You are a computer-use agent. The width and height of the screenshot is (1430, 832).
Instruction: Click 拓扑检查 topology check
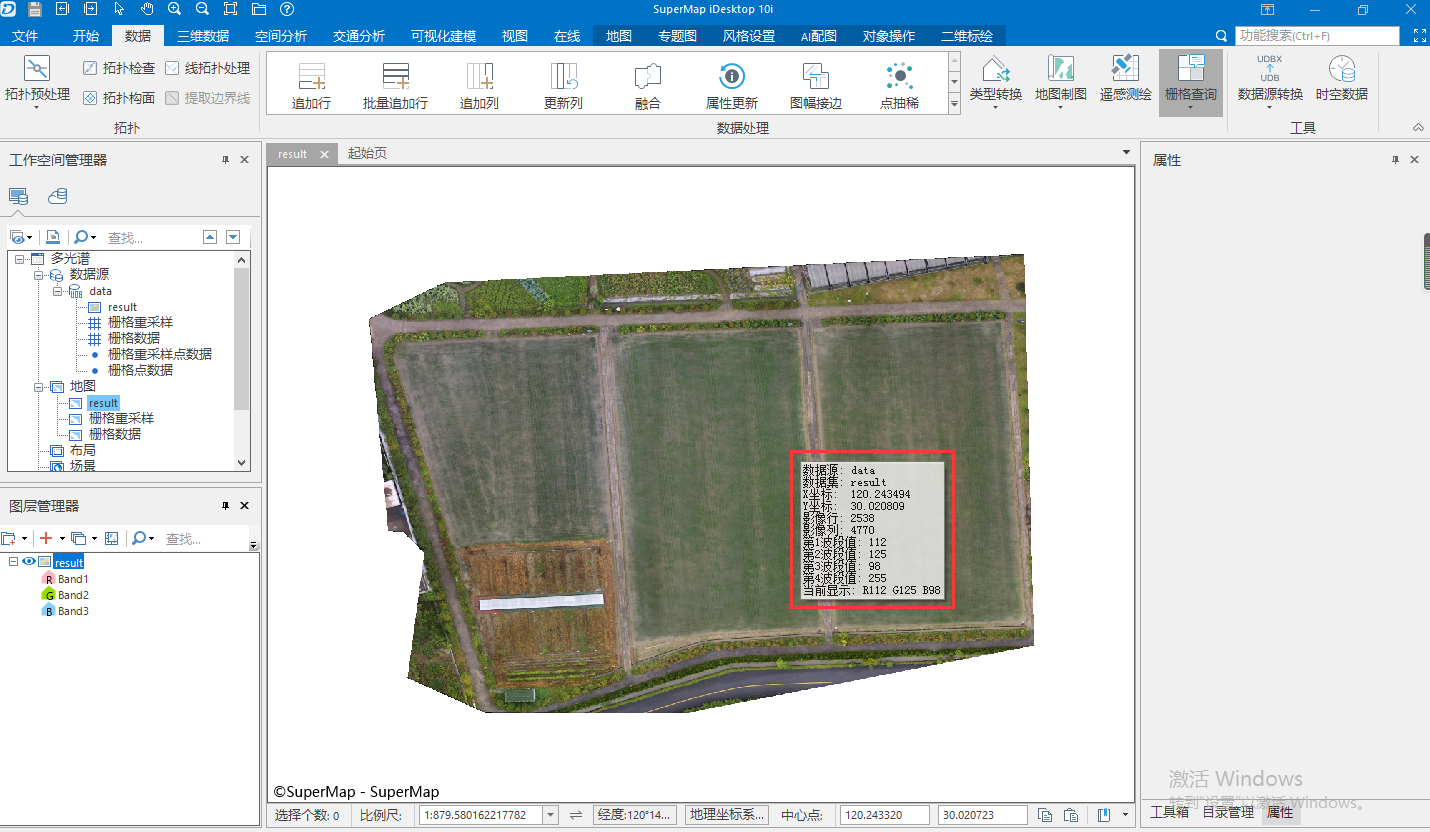click(119, 68)
